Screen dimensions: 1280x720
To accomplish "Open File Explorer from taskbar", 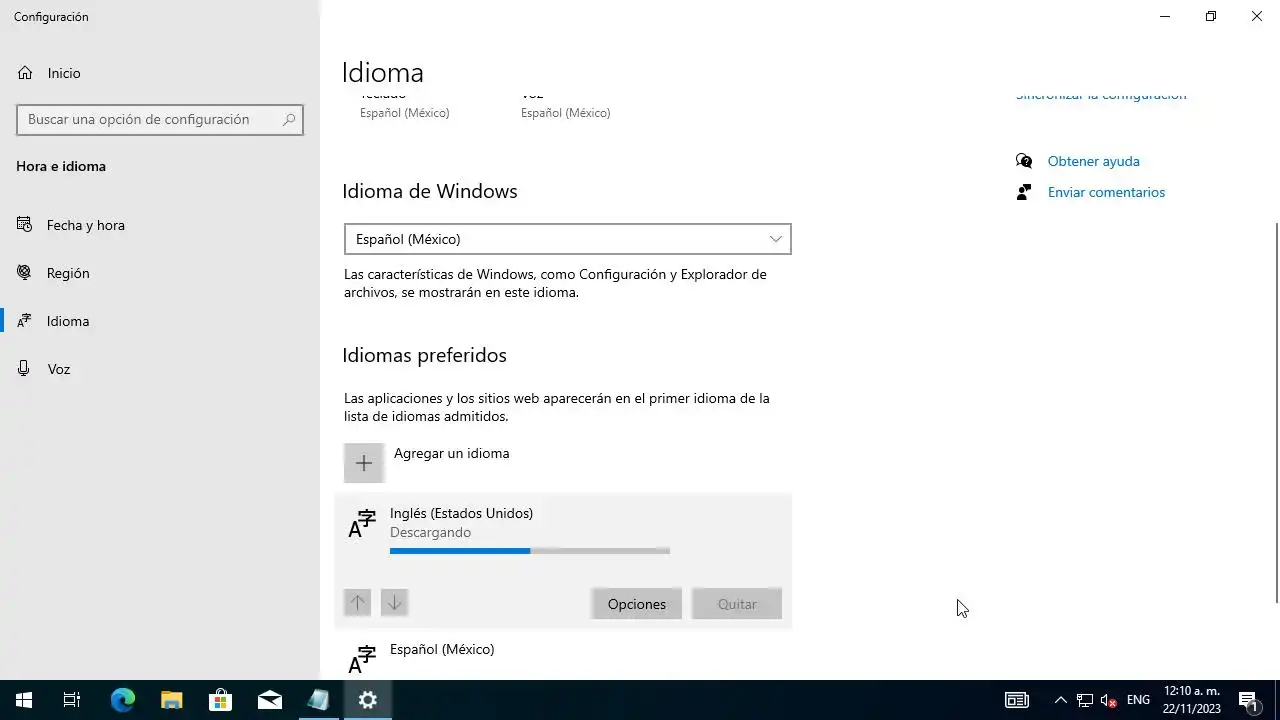I will pos(172,700).
